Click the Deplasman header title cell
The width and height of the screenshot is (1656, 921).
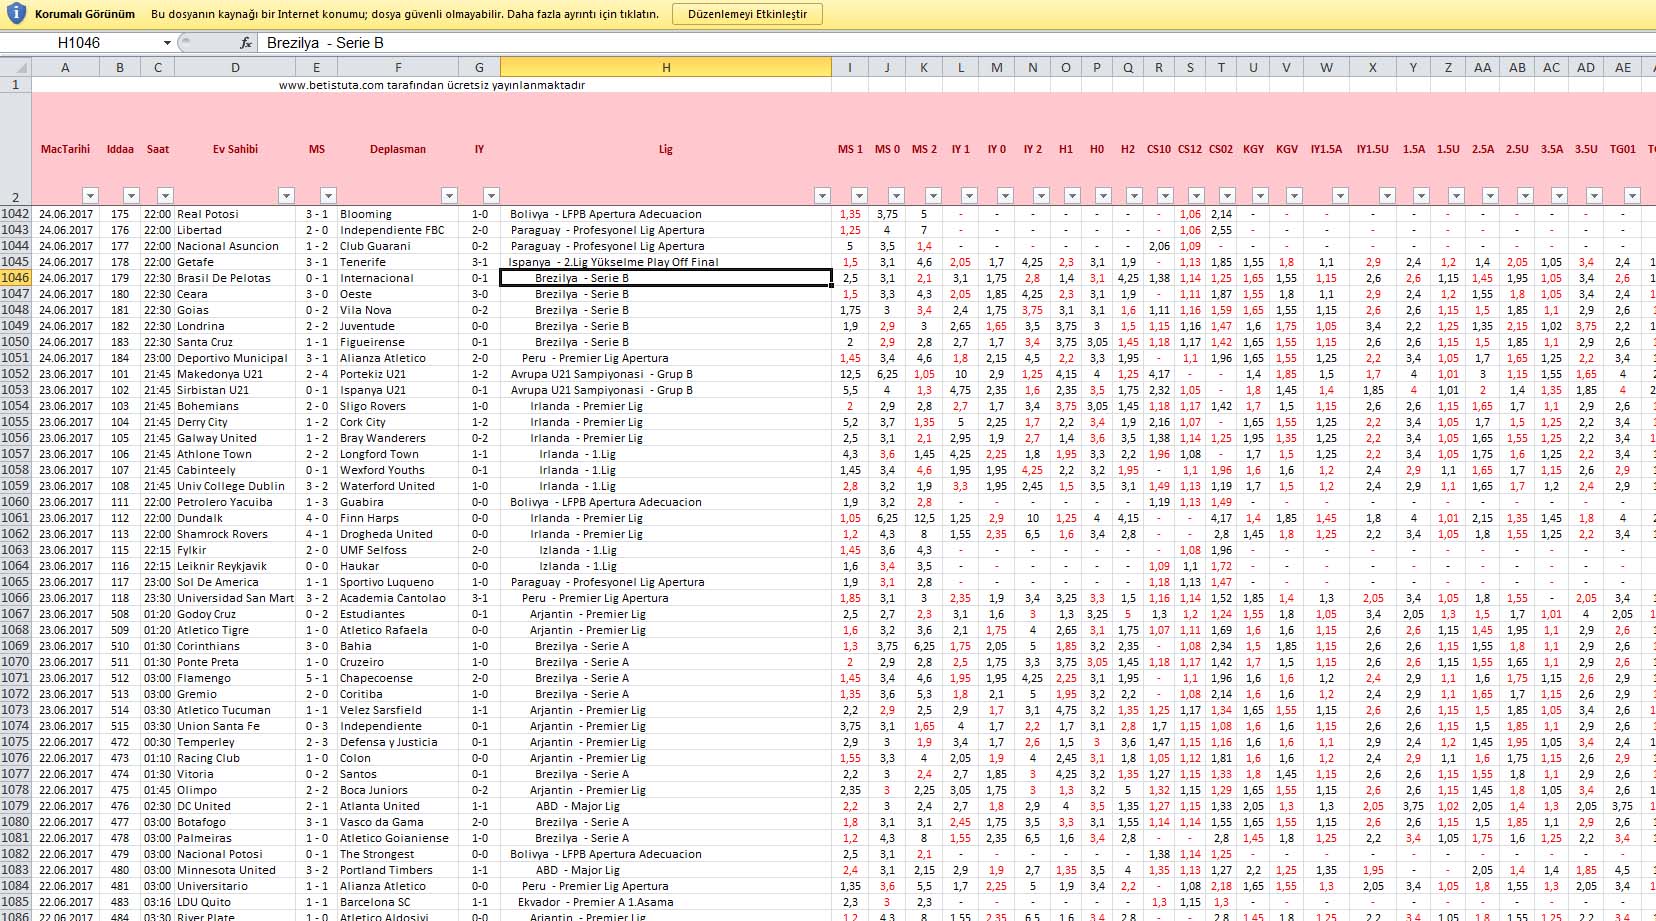(398, 149)
